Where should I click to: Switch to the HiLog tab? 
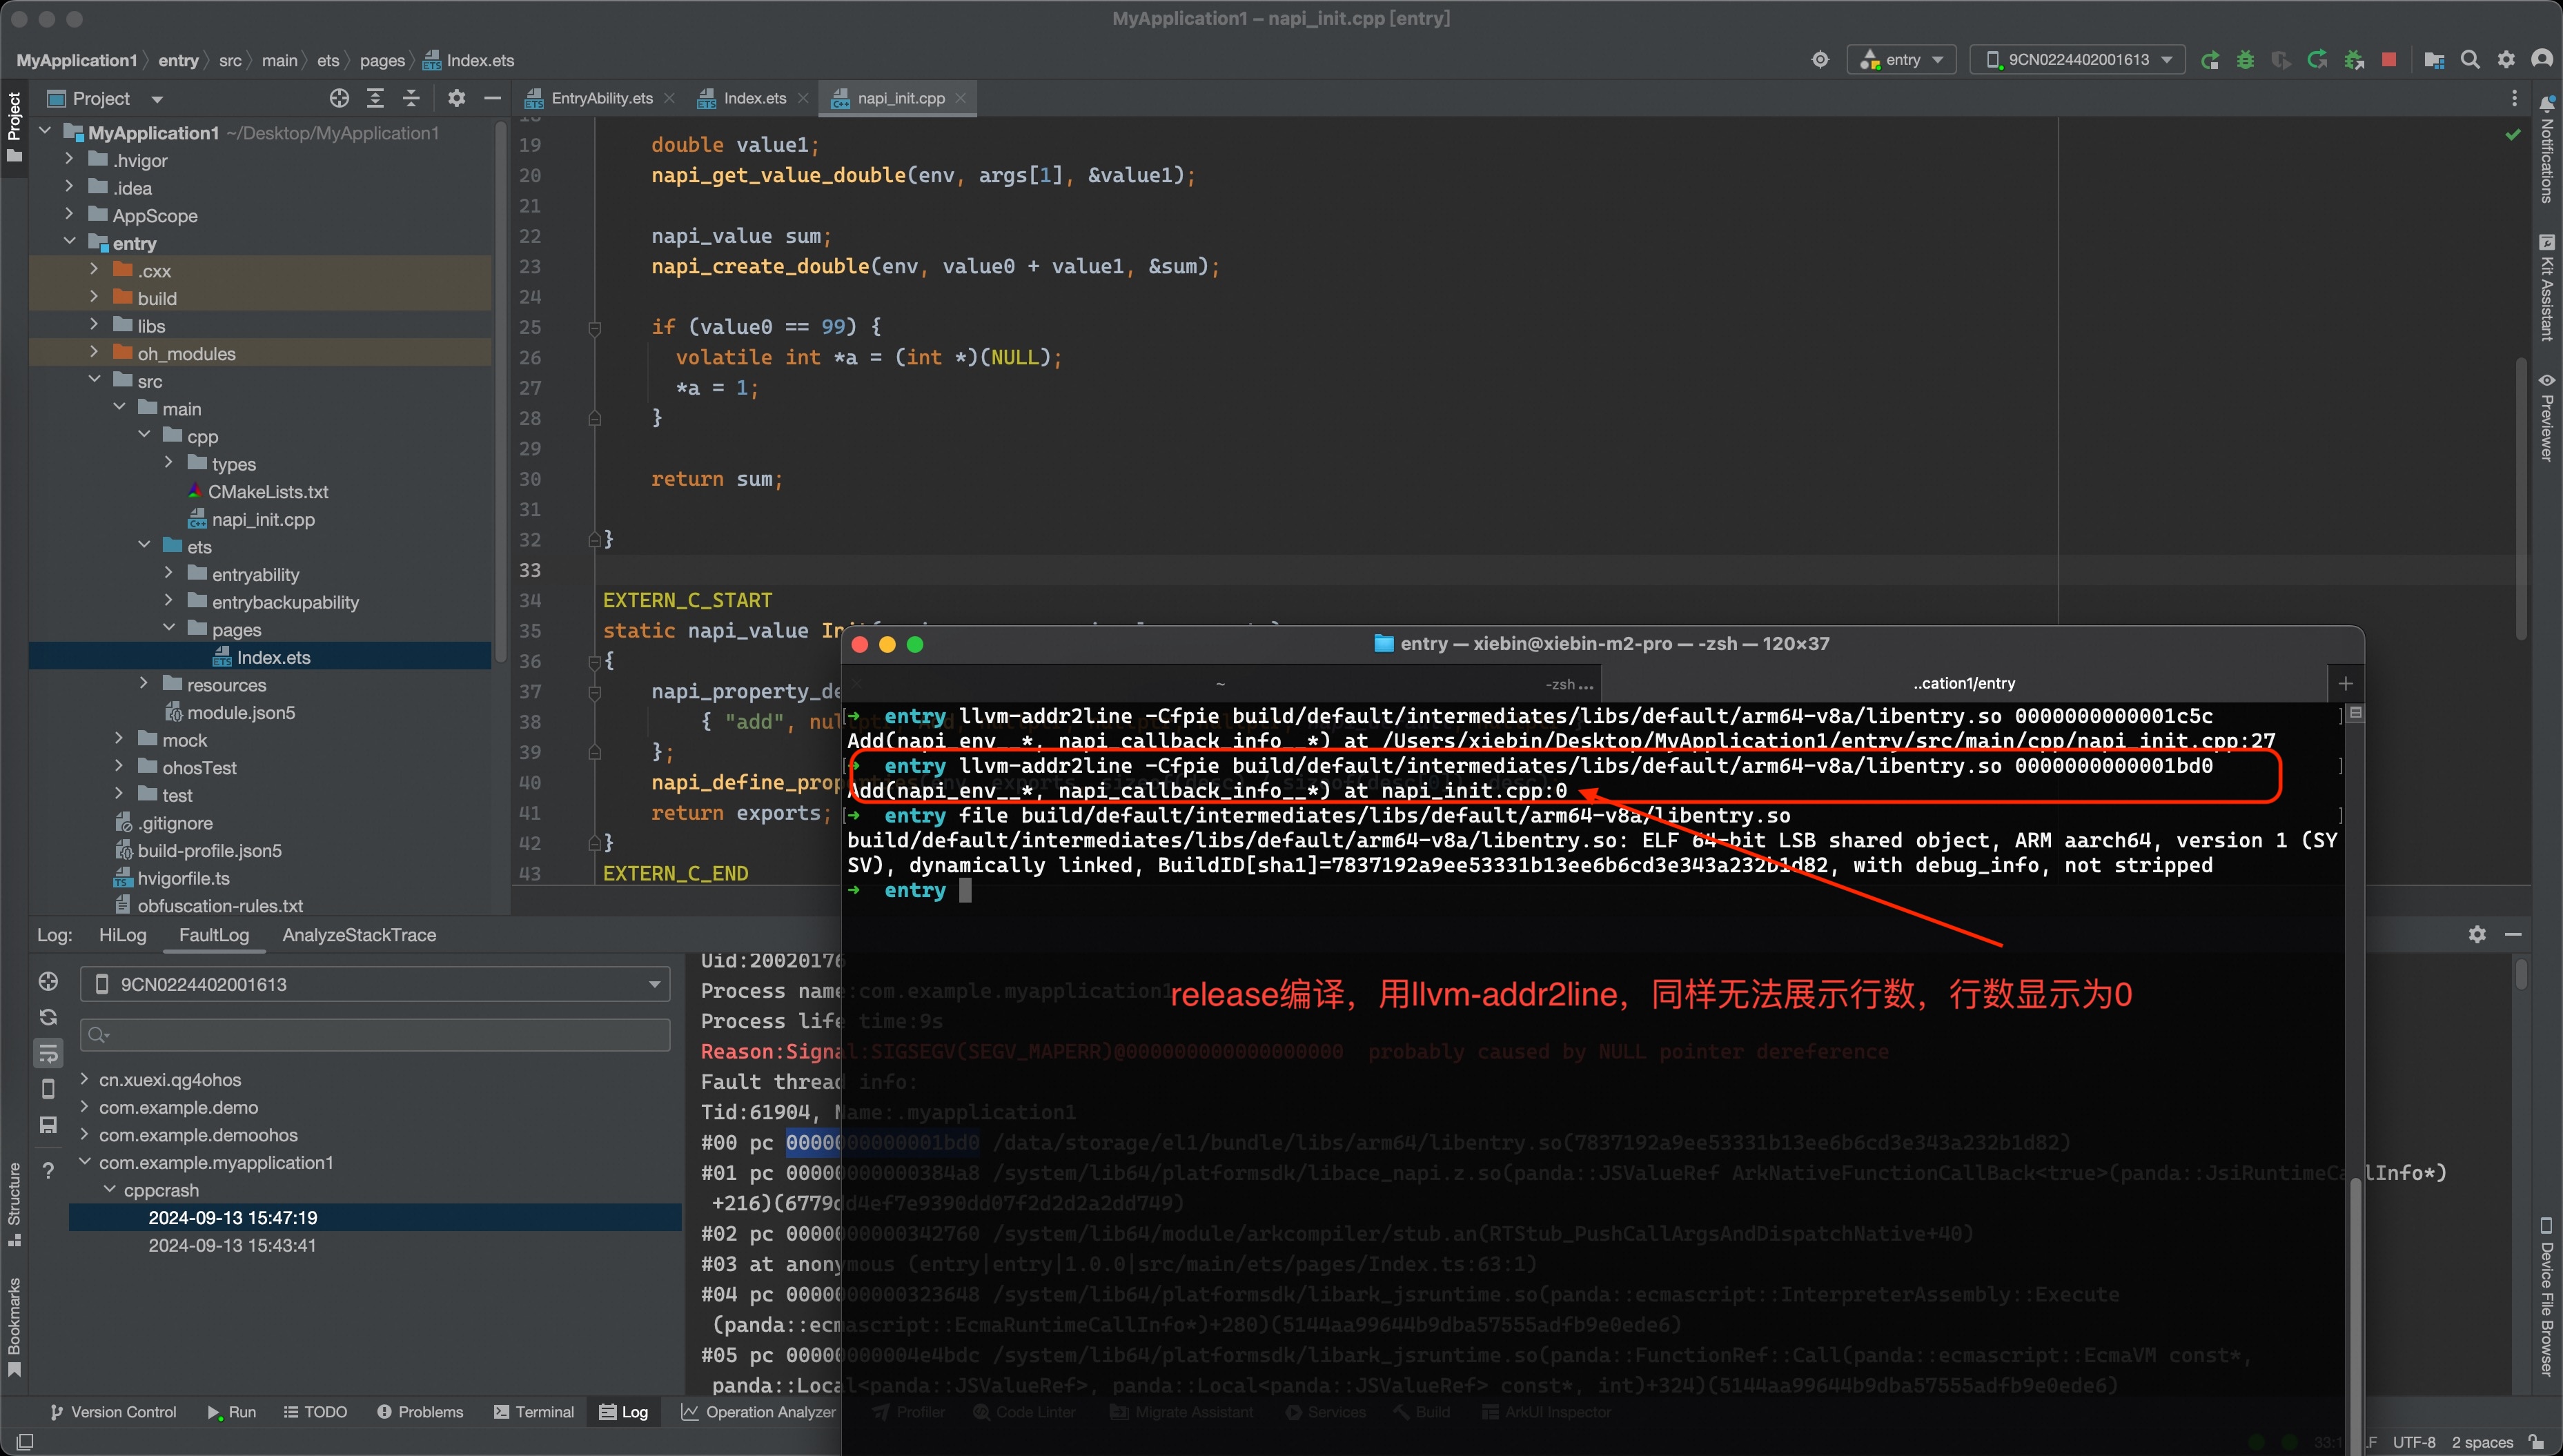click(122, 935)
